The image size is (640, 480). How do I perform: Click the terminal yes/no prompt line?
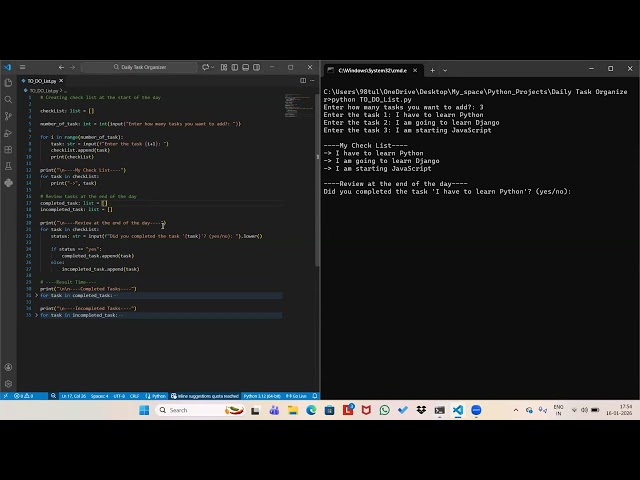click(x=447, y=191)
